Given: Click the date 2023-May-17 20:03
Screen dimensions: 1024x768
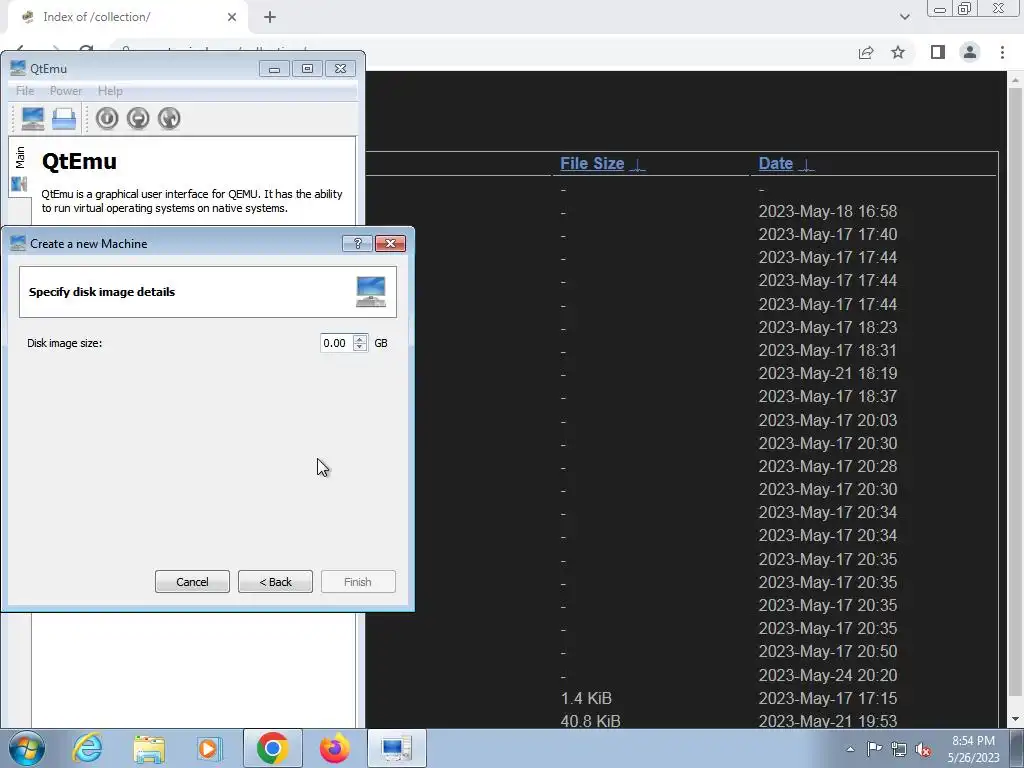Looking at the screenshot, I should [x=827, y=420].
